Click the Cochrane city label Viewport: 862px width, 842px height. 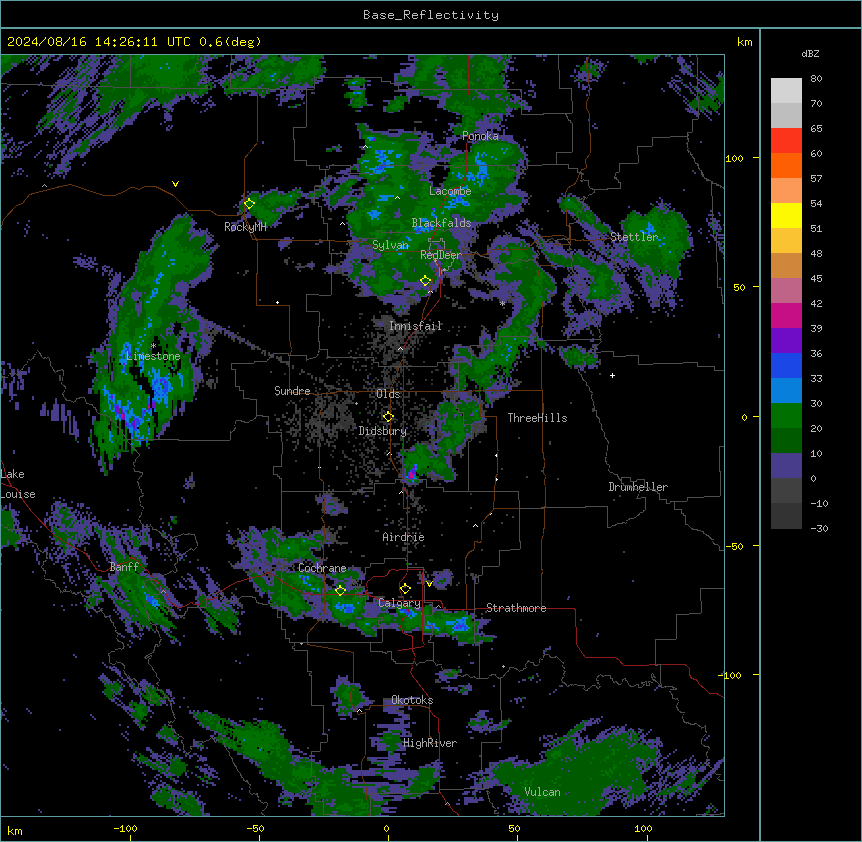pos(322,568)
